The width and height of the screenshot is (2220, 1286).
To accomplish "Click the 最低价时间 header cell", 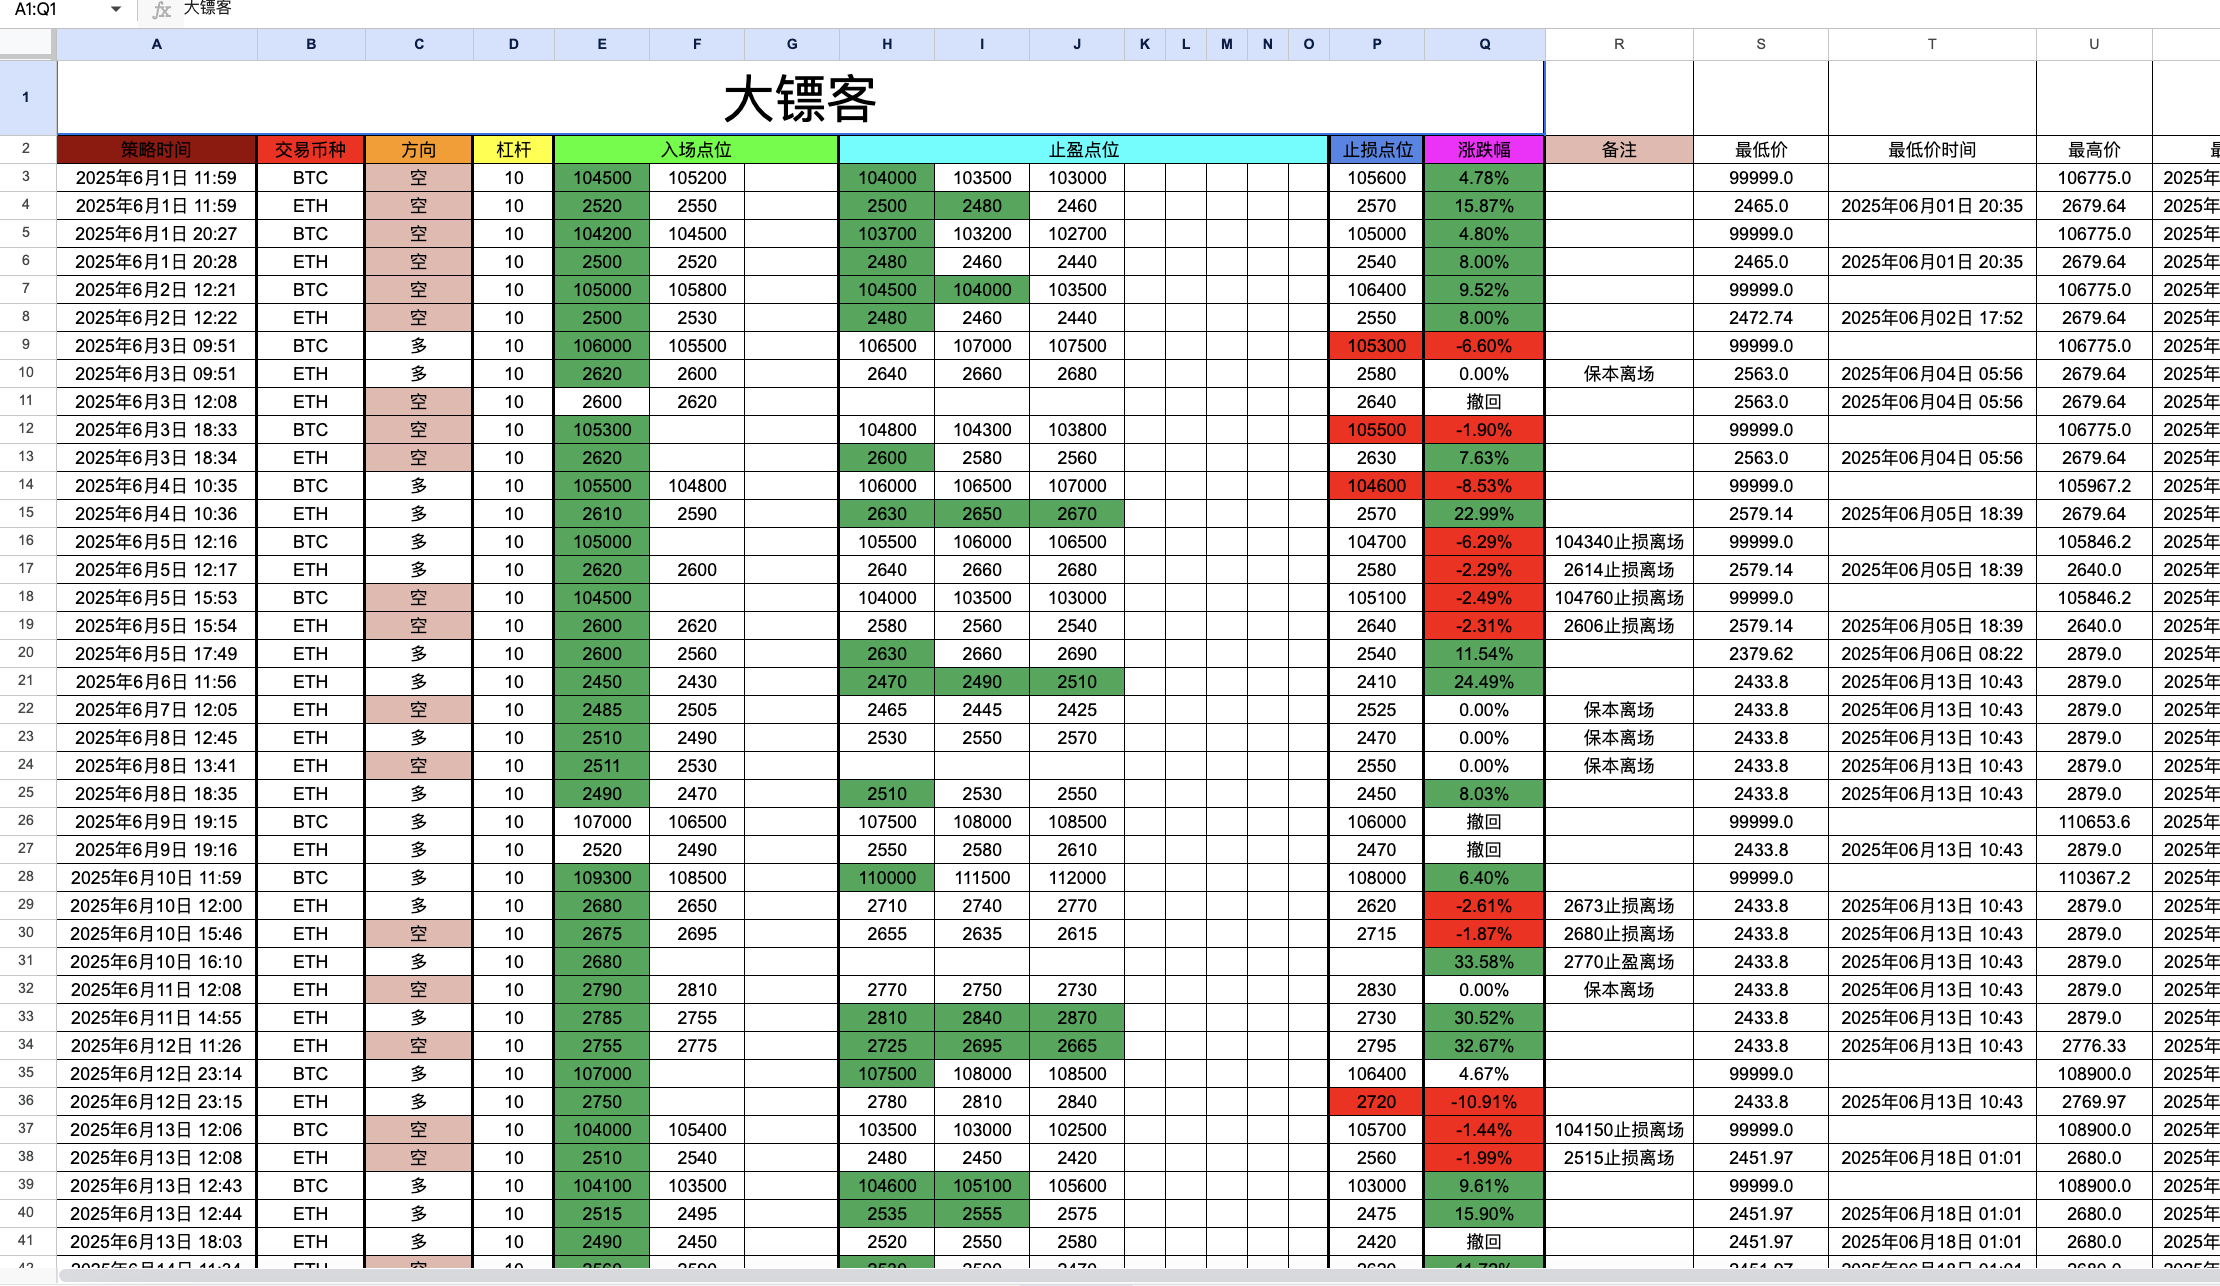I will coord(1931,150).
